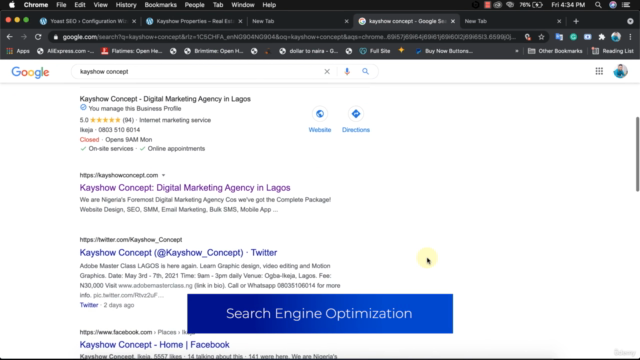Click the Grammarly extension icon

[573, 37]
